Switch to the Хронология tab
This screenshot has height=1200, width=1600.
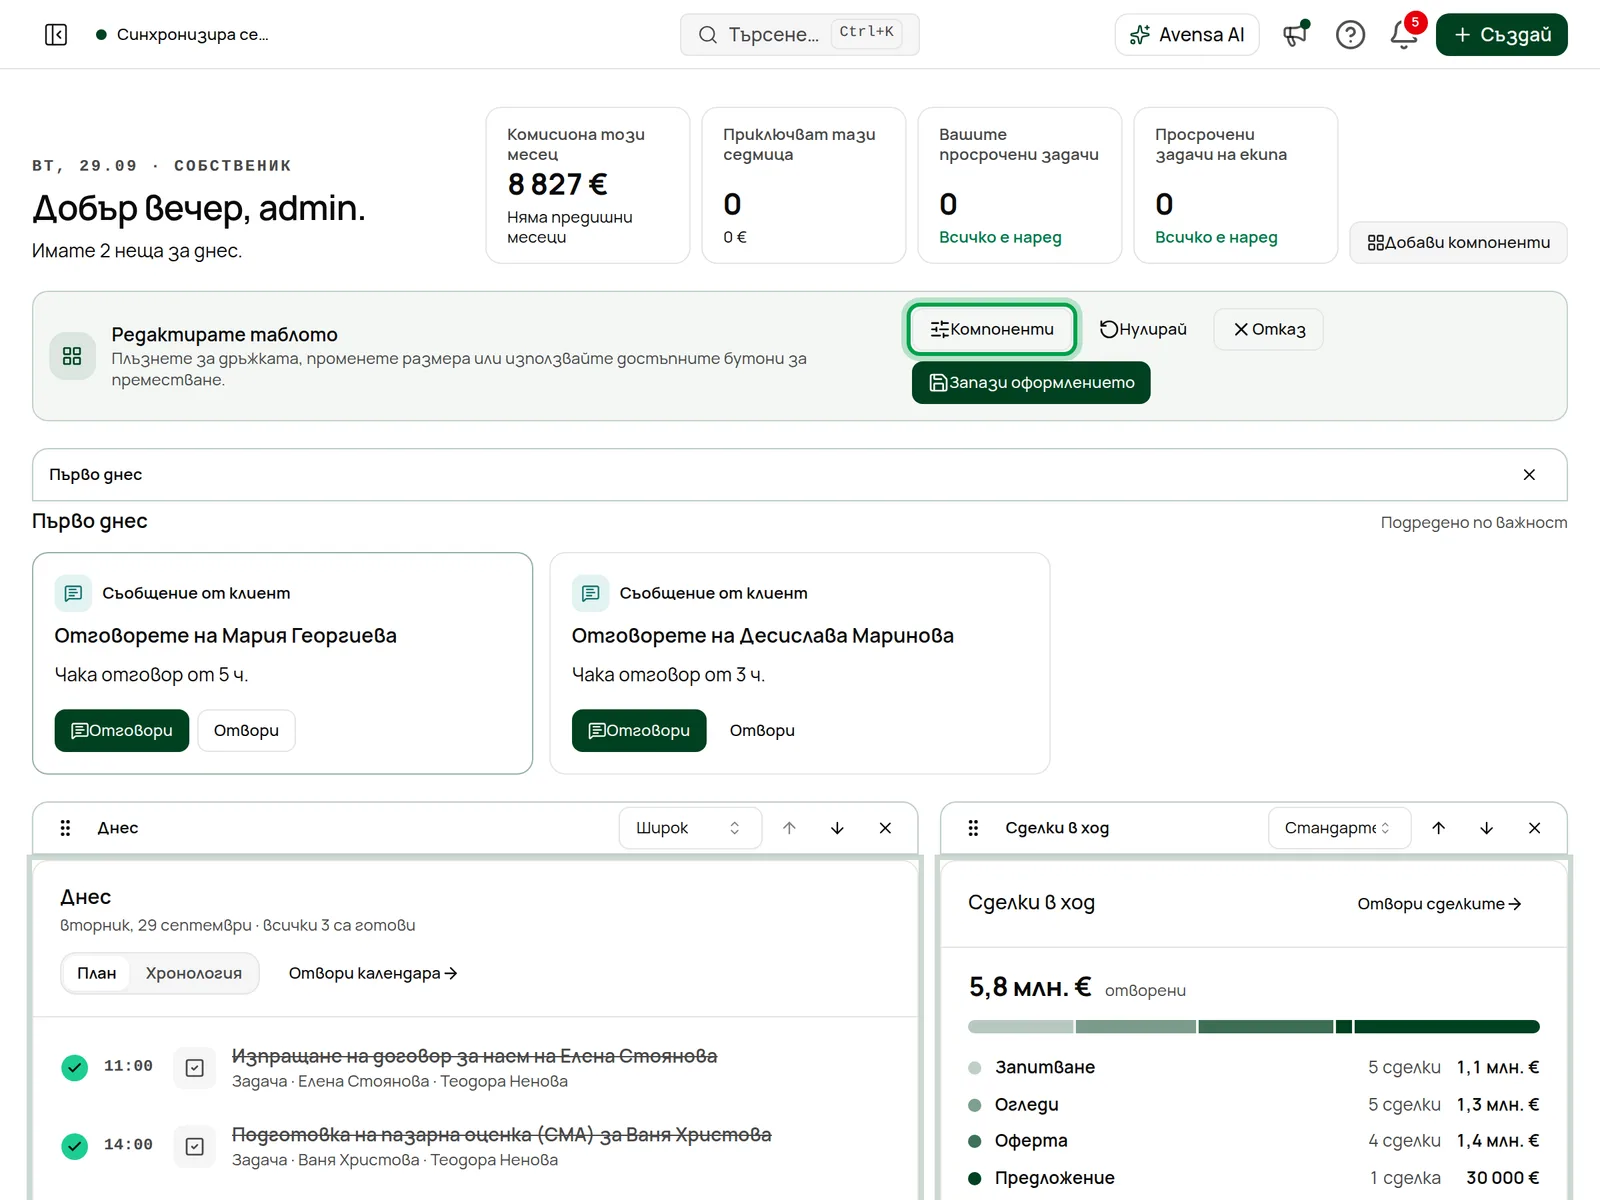[x=194, y=973]
